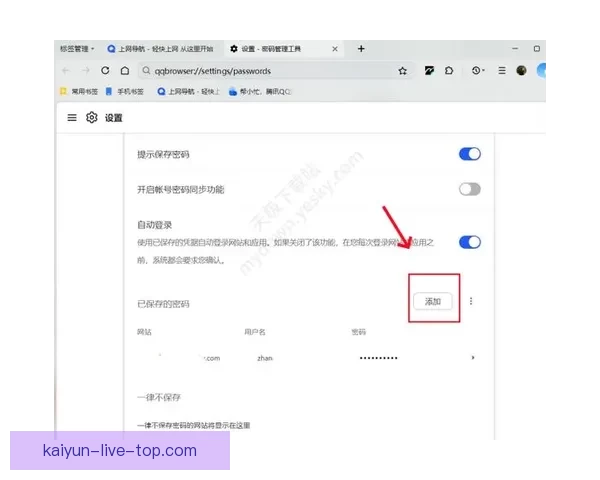Click the masked password dots
The image size is (600, 480).
click(378, 358)
